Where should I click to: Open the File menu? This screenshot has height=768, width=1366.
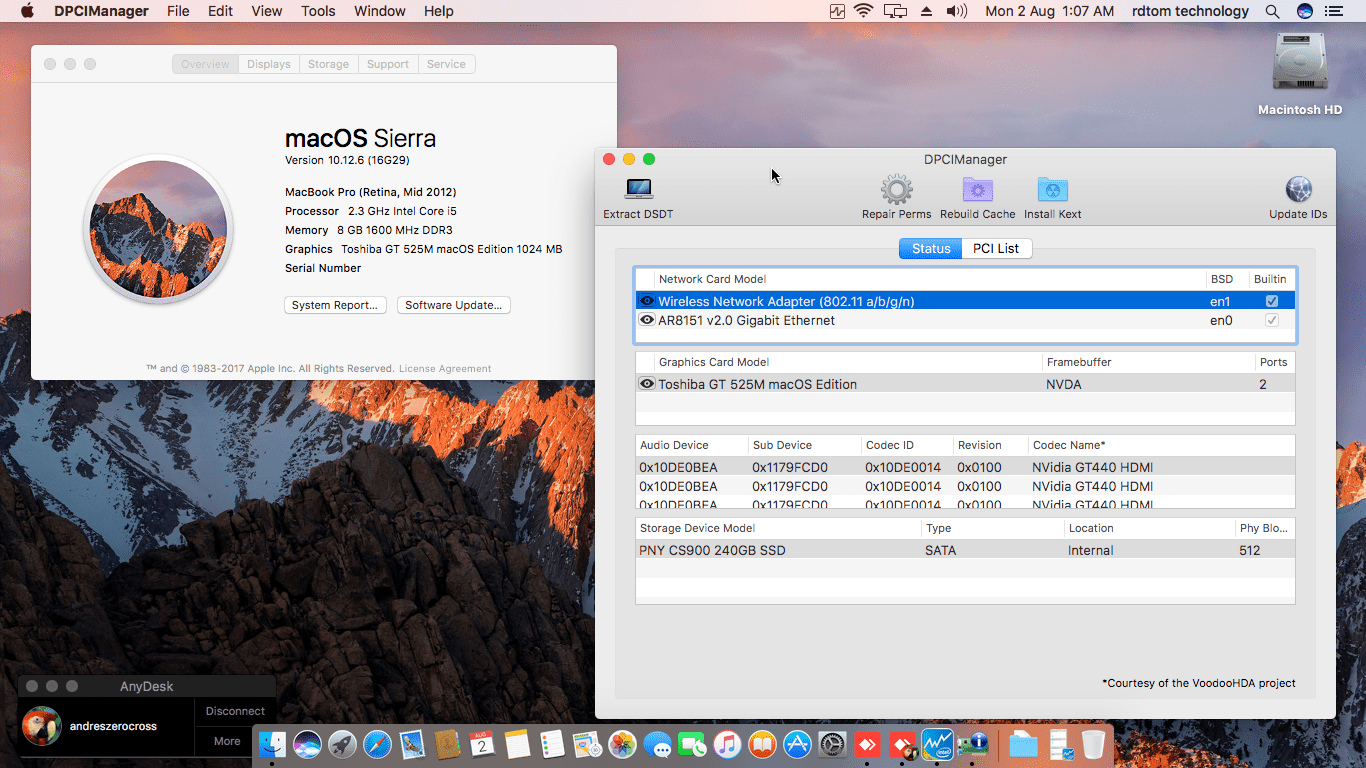[178, 11]
